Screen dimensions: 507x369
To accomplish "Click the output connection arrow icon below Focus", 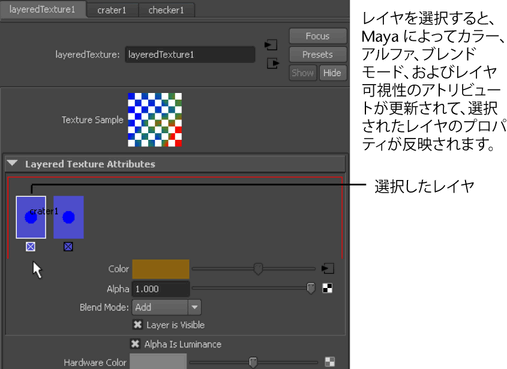I will pyautogui.click(x=273, y=63).
